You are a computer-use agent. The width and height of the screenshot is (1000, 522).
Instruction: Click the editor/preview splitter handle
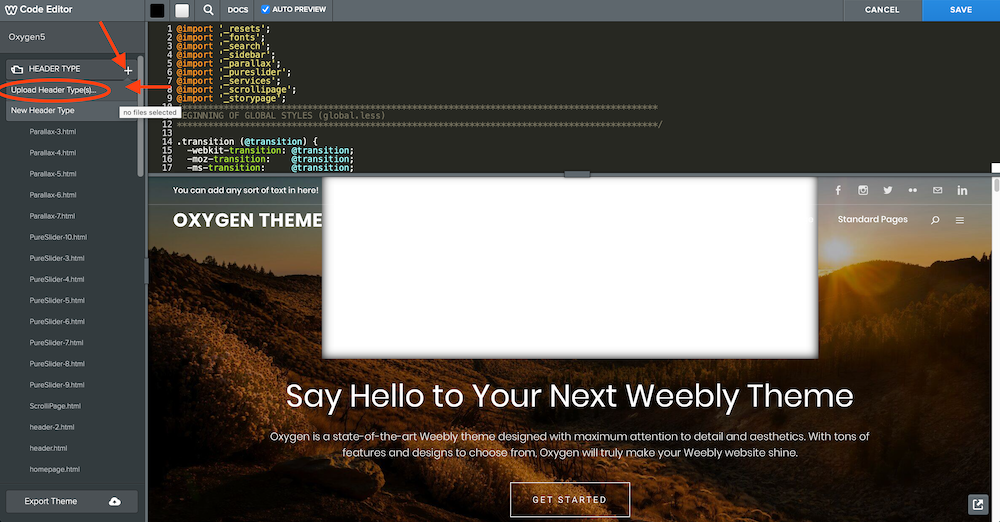[x=577, y=174]
